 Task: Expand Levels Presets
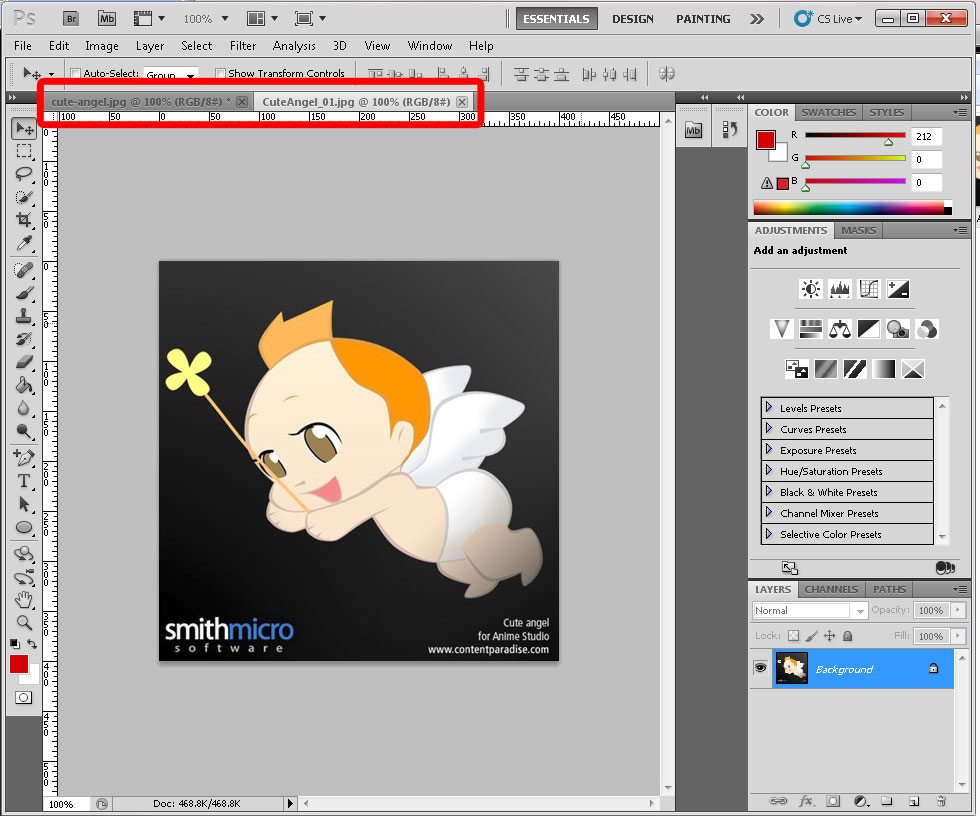(x=769, y=407)
